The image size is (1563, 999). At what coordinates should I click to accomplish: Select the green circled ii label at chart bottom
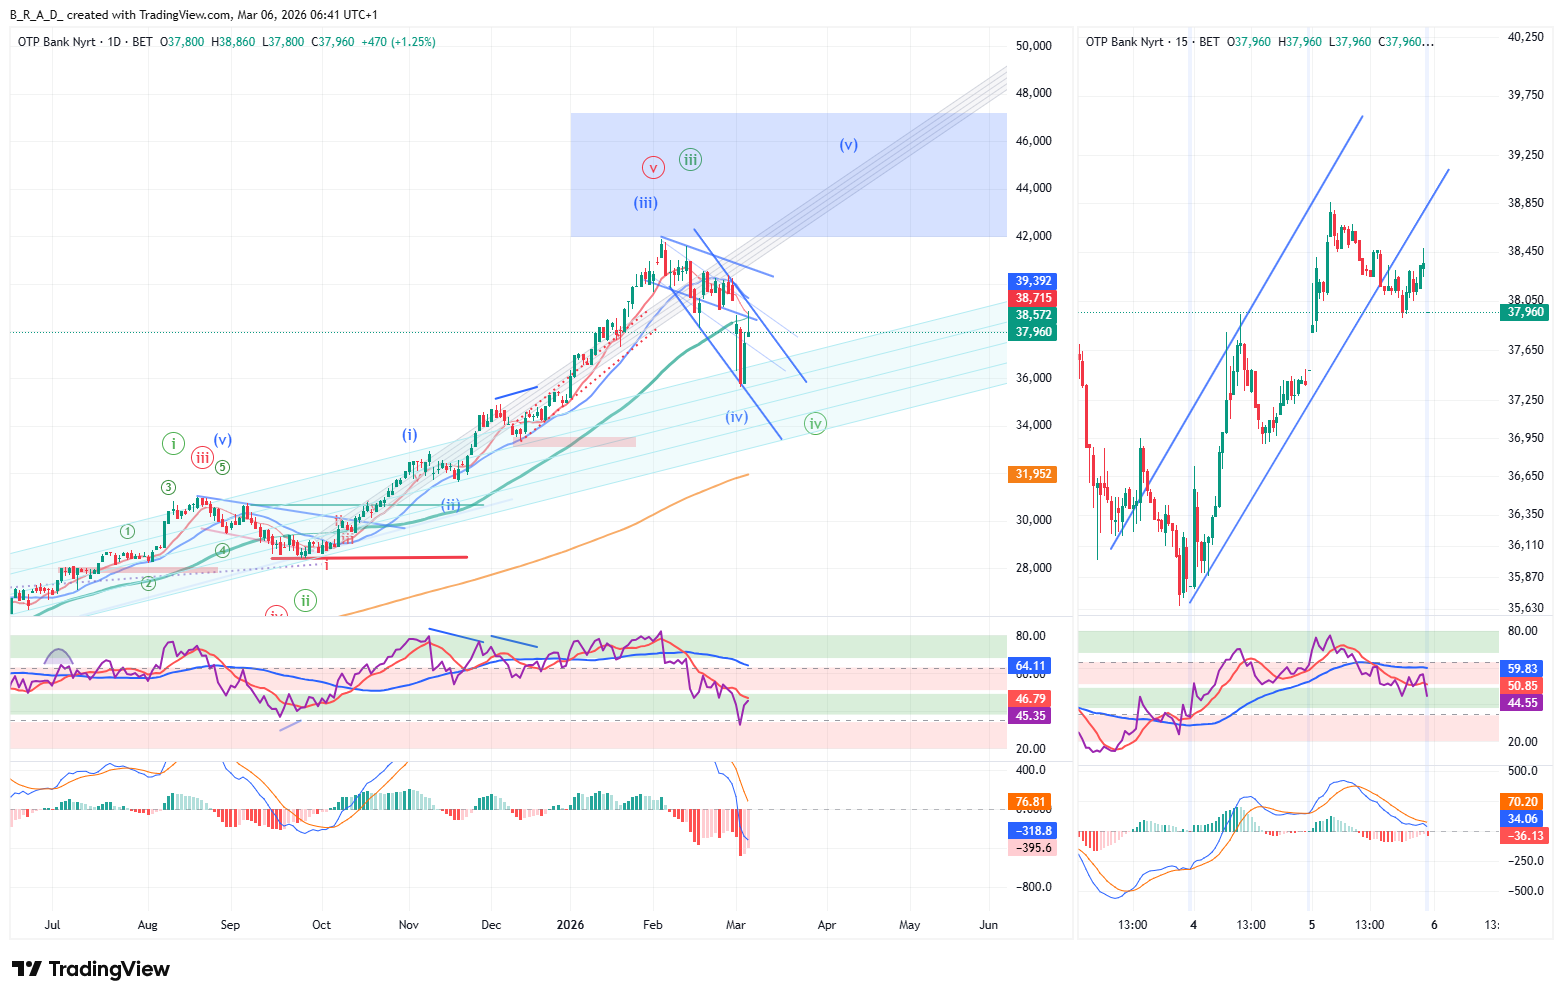[305, 600]
